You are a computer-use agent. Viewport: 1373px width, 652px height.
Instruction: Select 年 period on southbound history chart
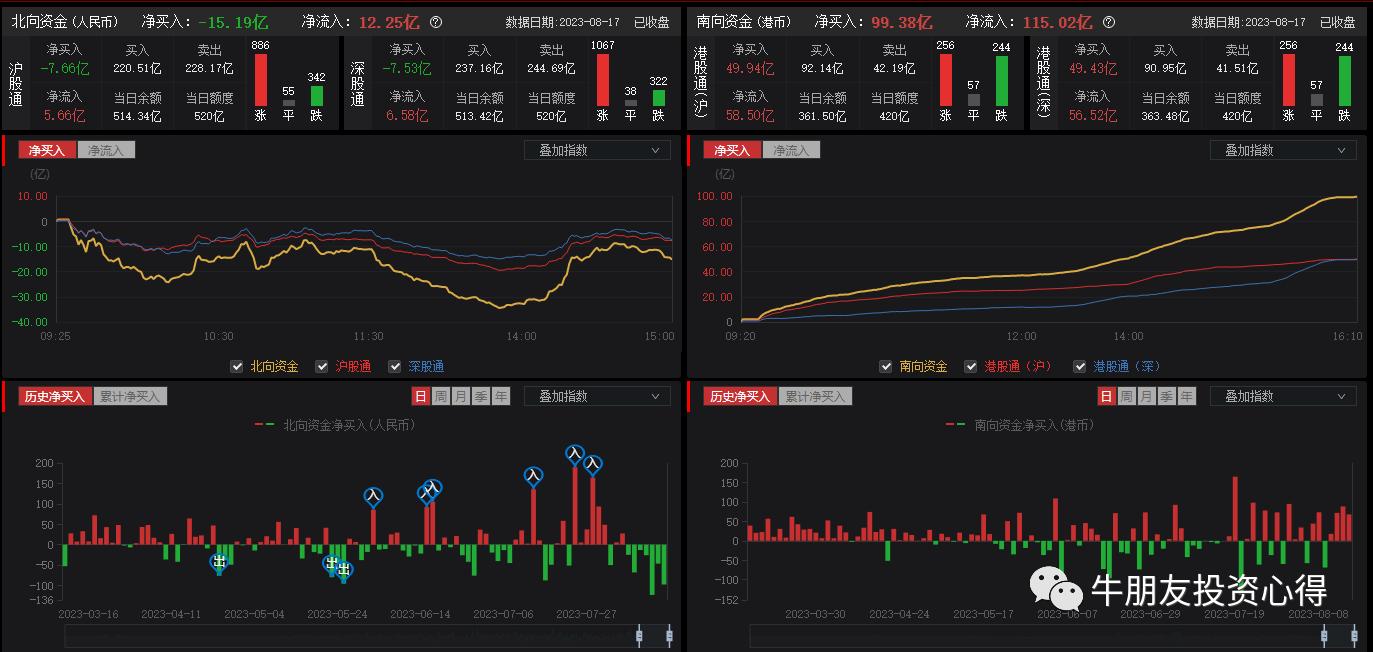(1187, 396)
